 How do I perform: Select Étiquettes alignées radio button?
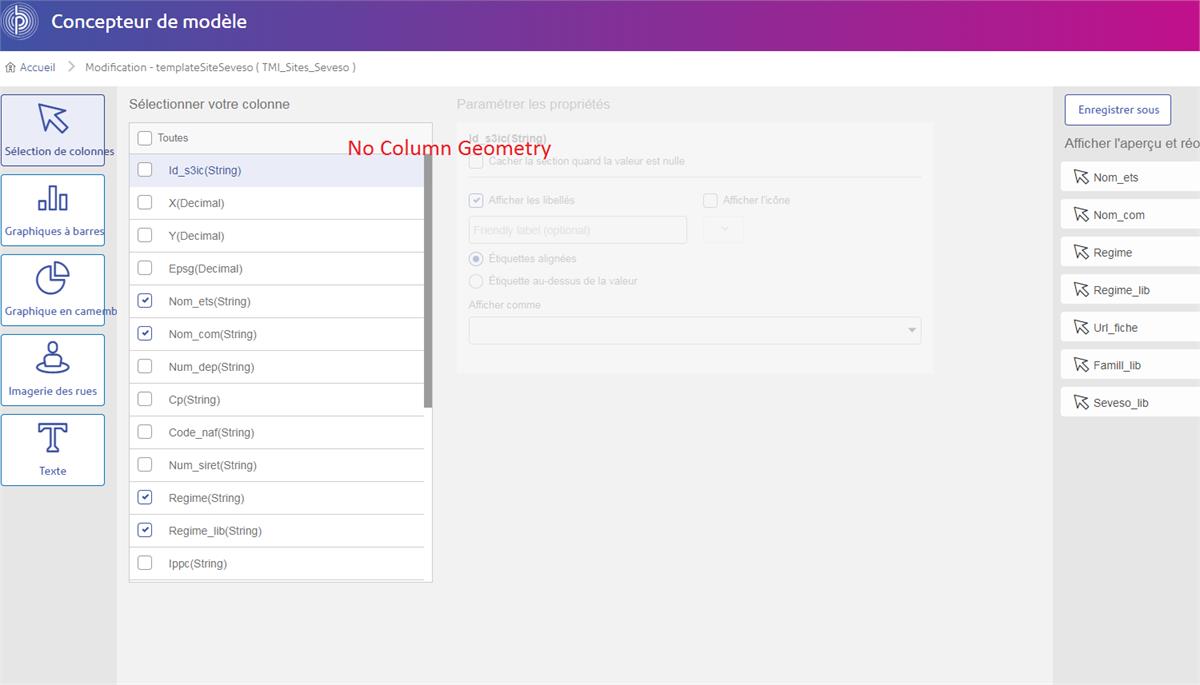pos(476,259)
